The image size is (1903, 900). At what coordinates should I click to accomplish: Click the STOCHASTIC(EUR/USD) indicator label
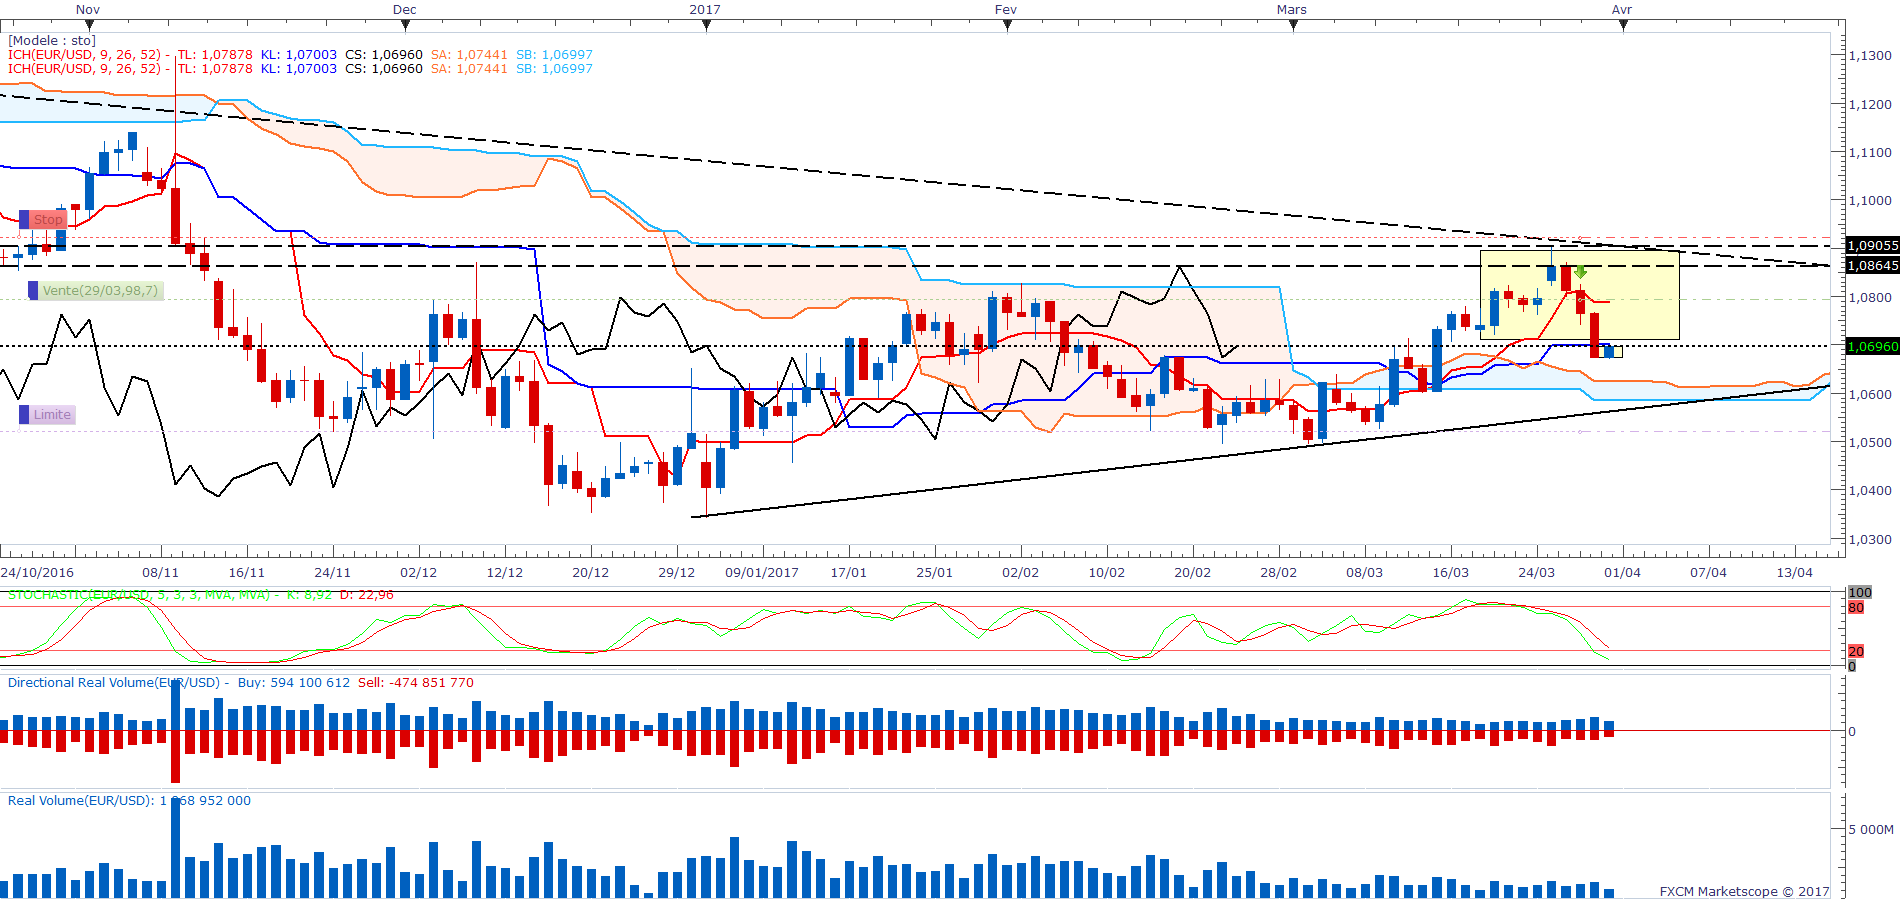139,595
